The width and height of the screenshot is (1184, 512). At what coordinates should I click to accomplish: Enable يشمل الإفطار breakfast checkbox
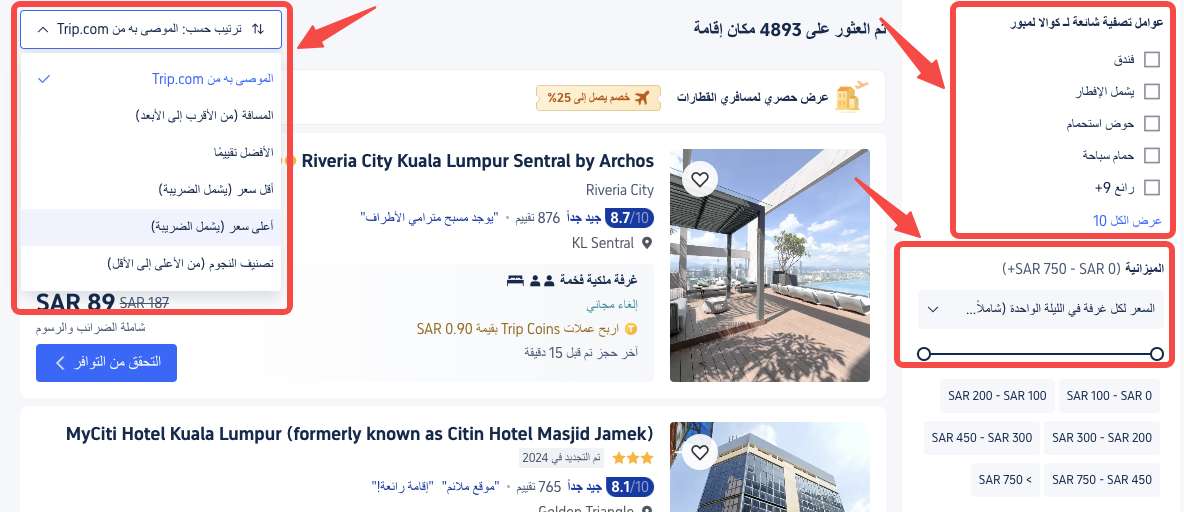click(x=1152, y=91)
